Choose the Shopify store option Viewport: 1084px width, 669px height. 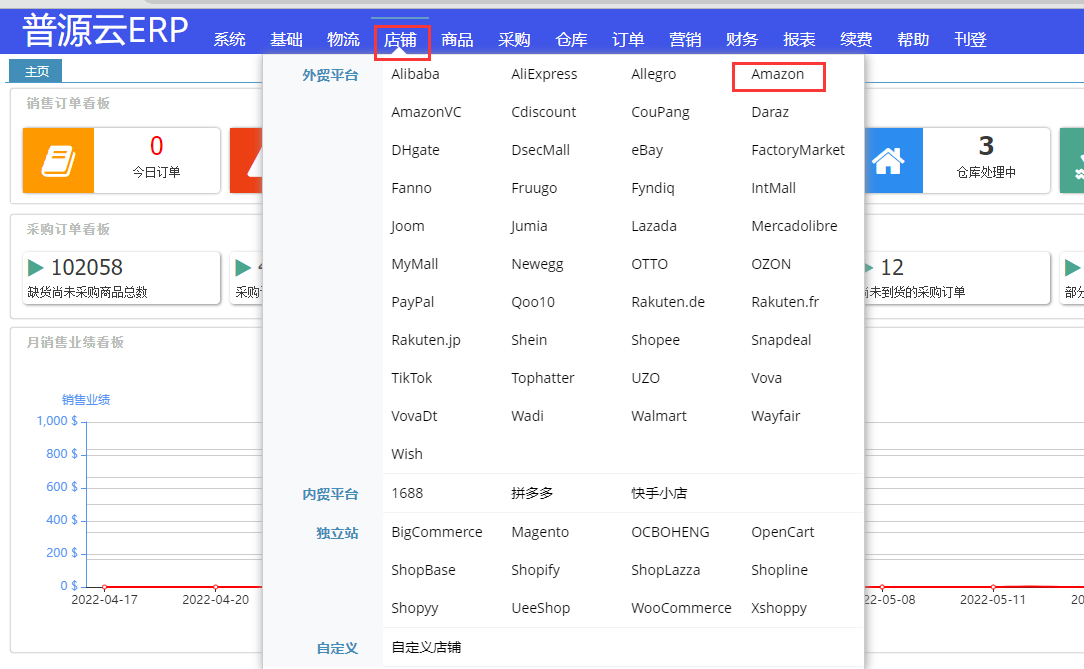pyautogui.click(x=536, y=571)
